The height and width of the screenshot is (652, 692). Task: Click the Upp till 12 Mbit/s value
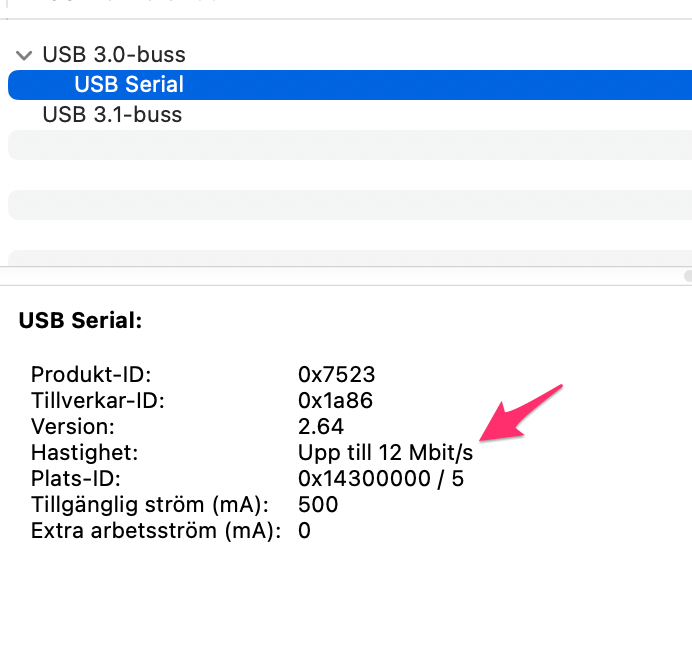point(385,453)
